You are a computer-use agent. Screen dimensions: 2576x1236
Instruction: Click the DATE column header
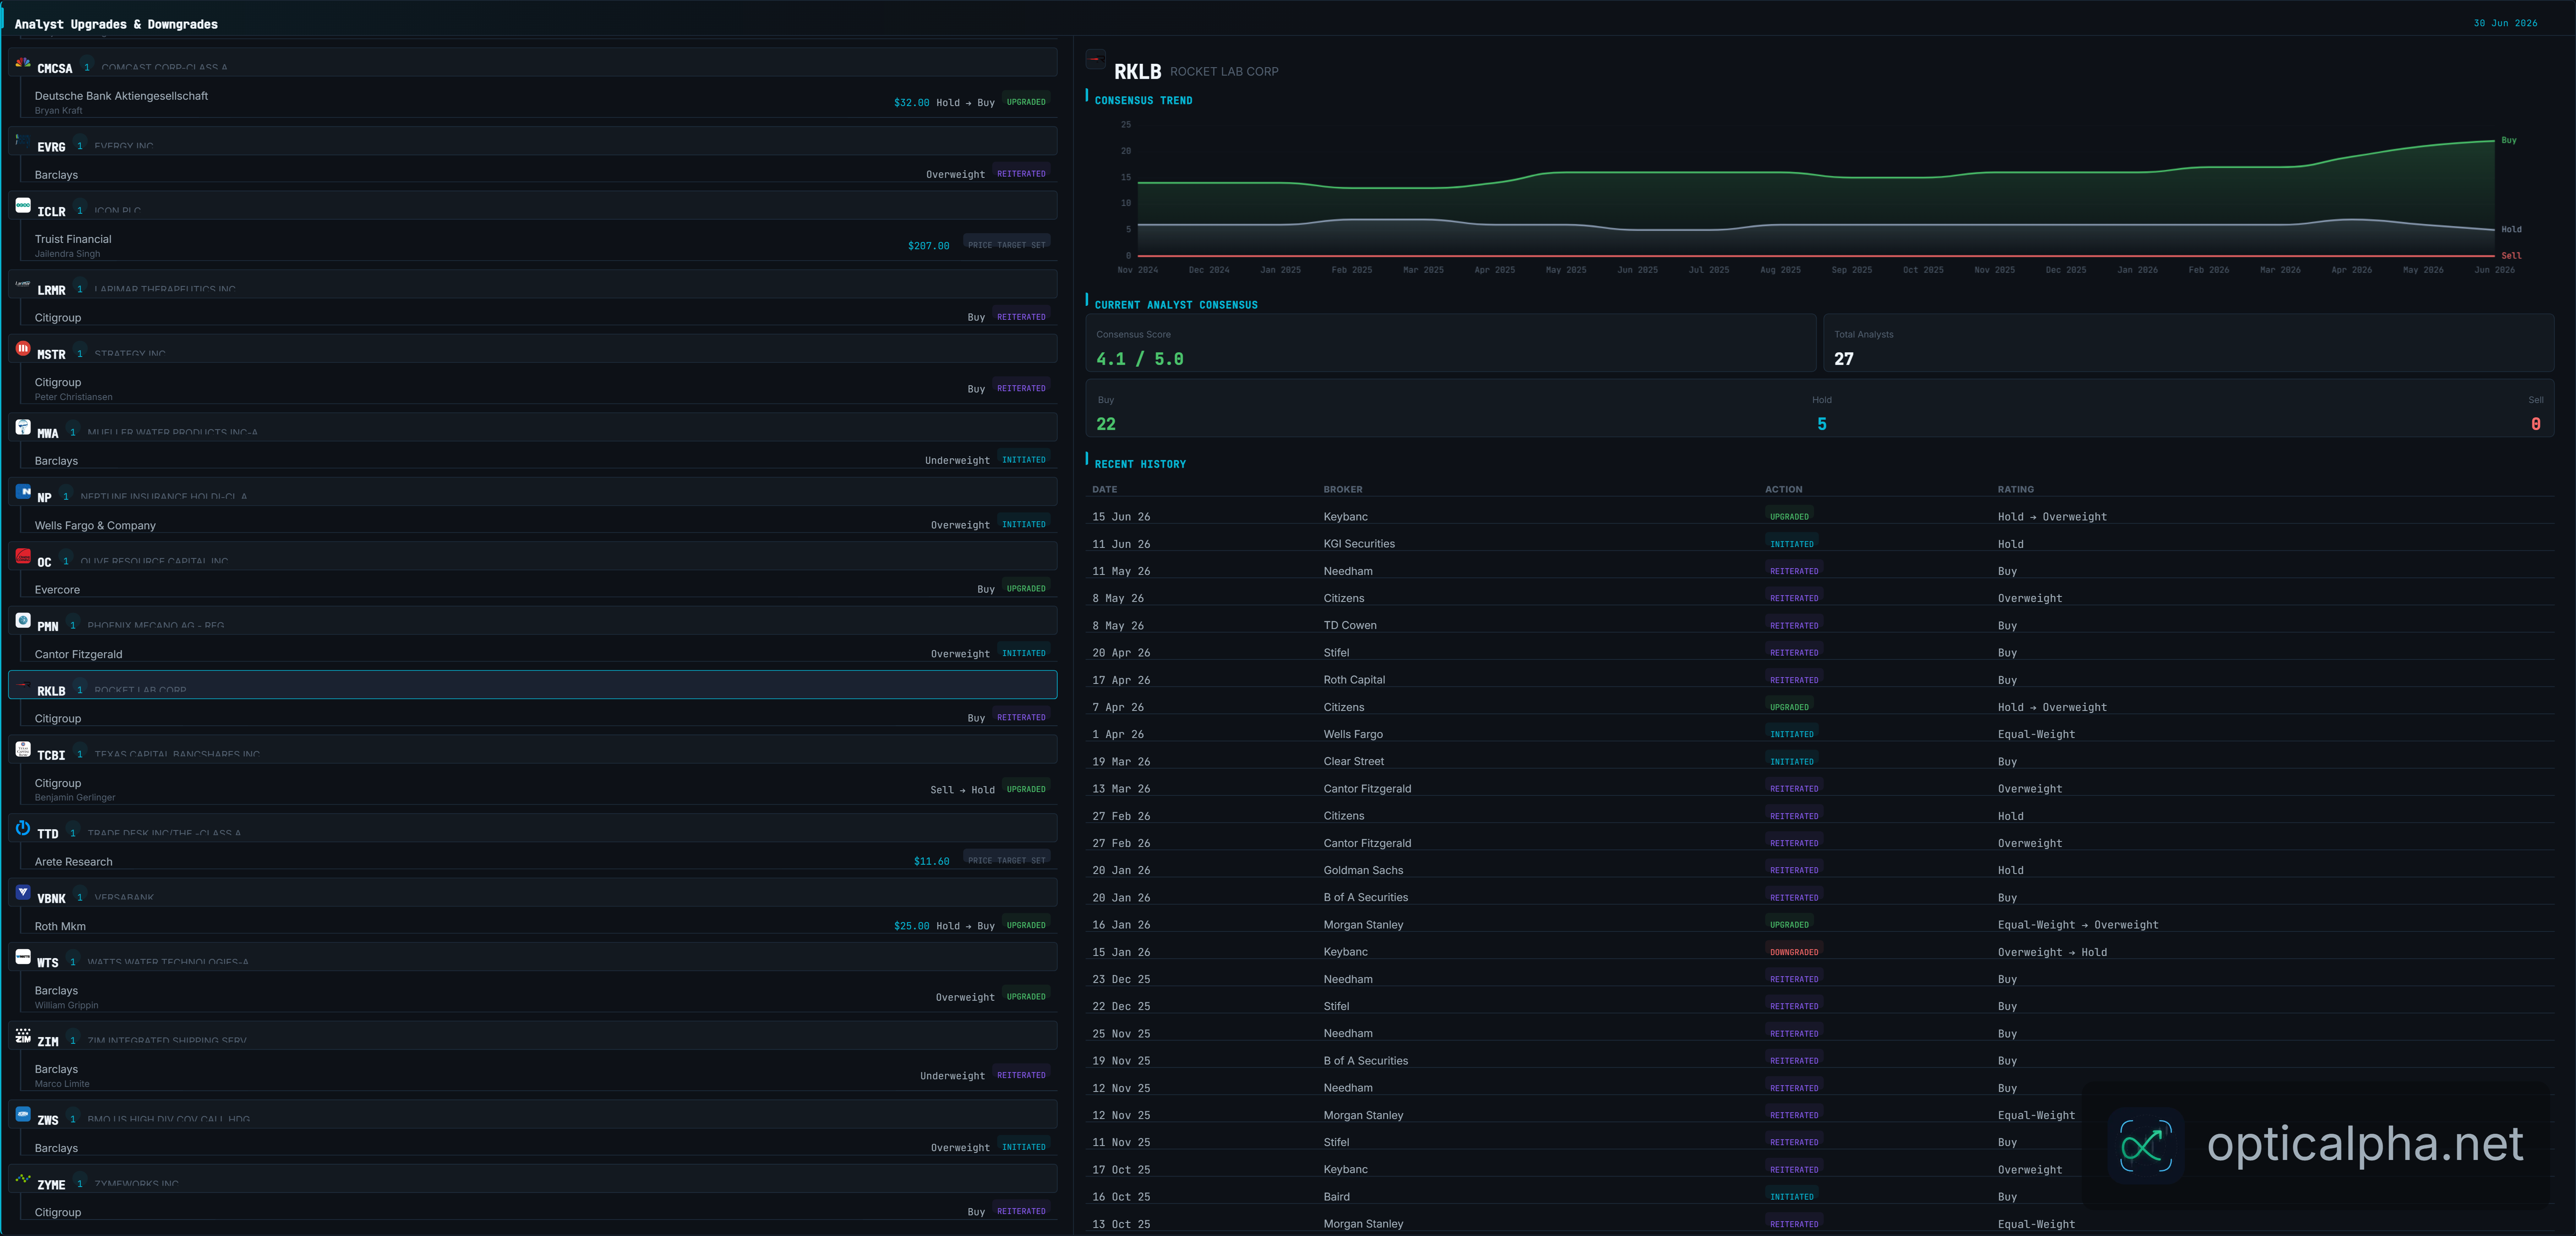(1104, 490)
